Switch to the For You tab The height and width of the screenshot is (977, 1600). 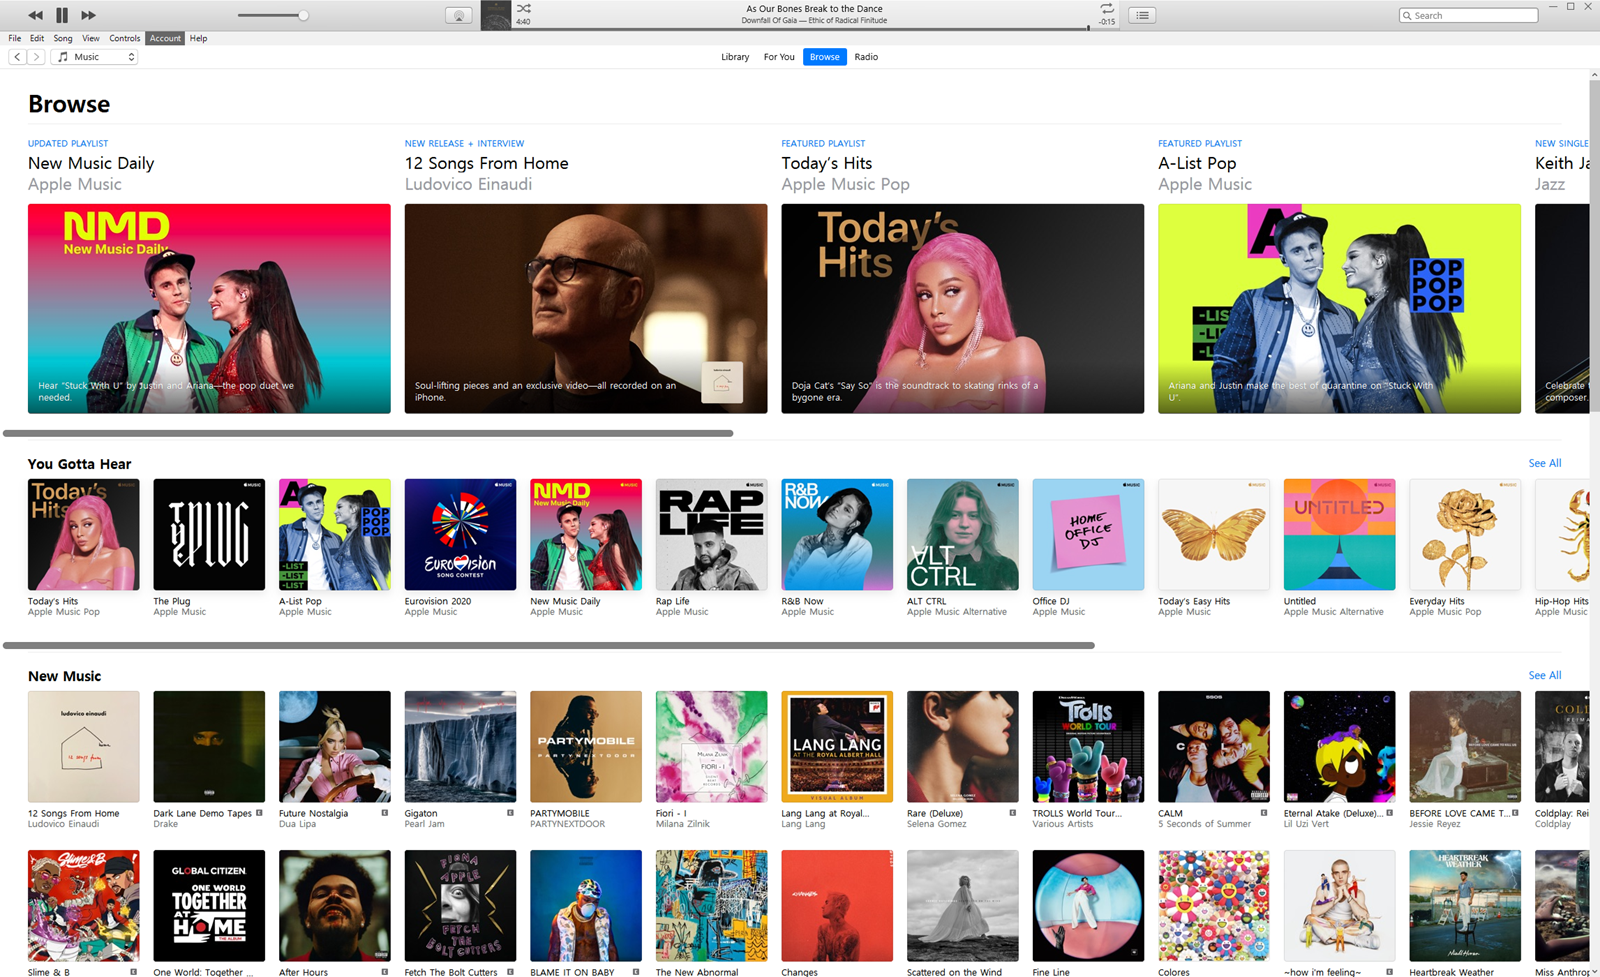779,57
